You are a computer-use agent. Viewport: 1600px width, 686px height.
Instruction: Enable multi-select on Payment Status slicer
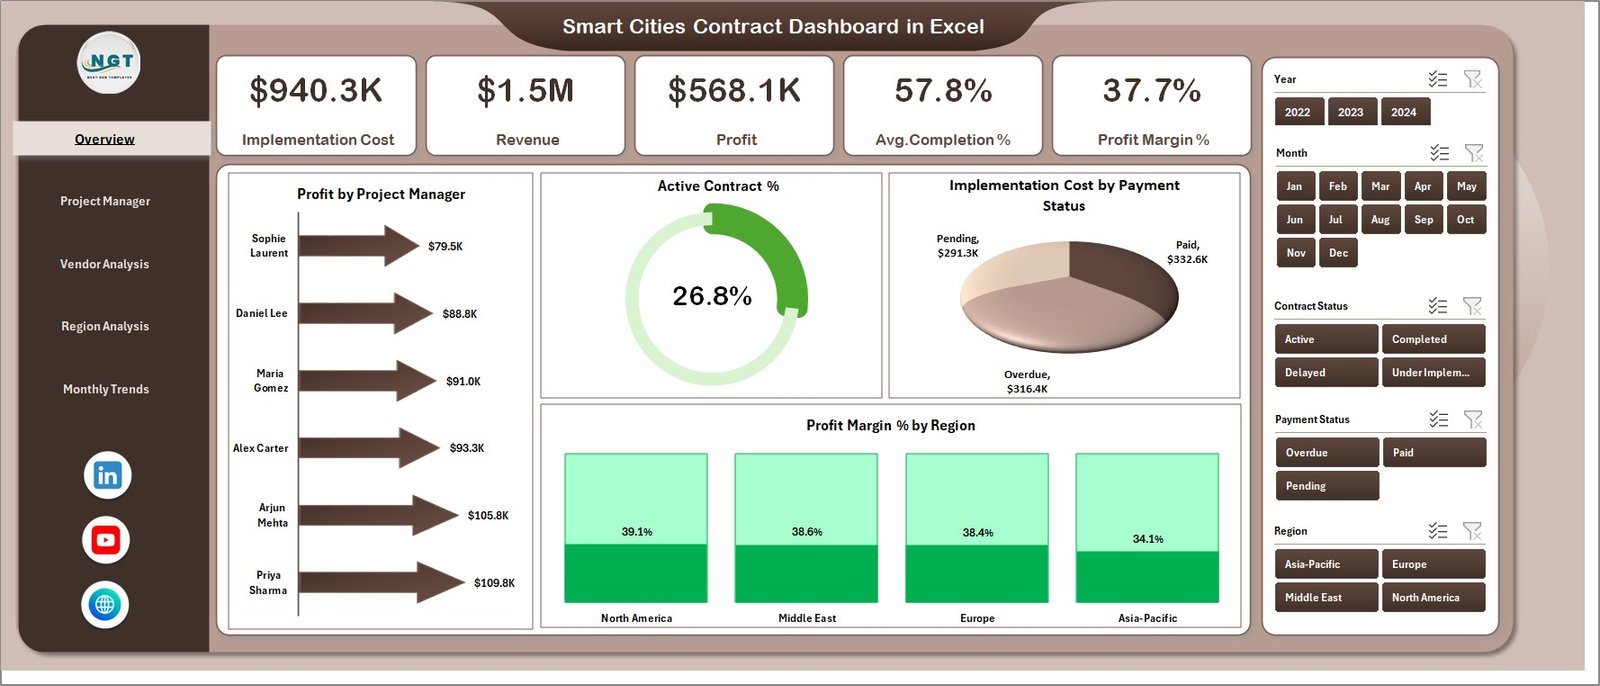[1438, 419]
